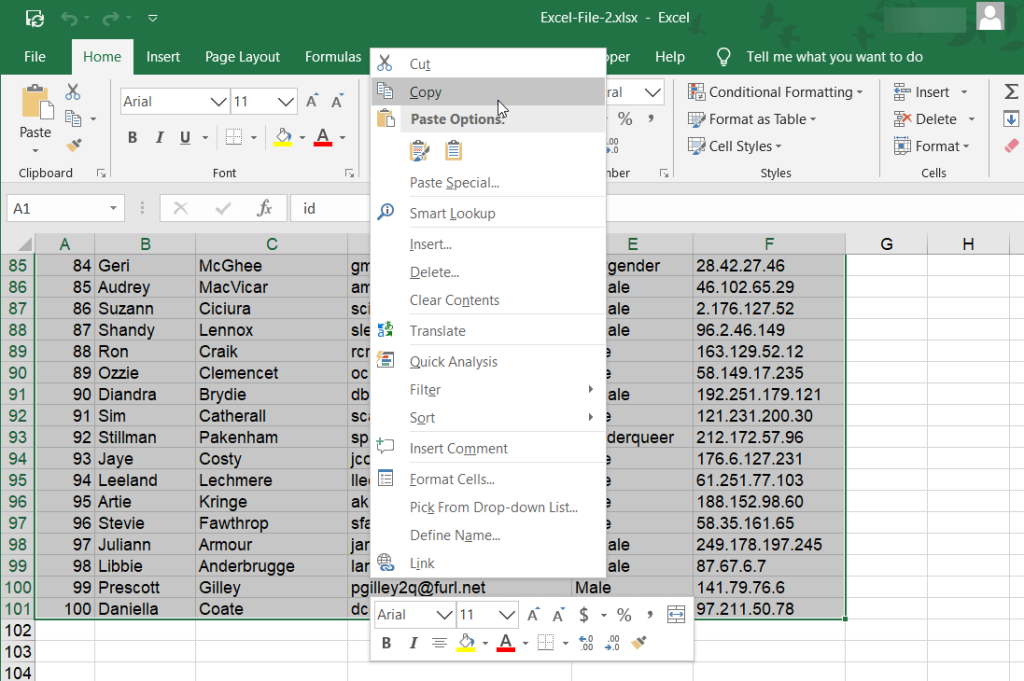Viewport: 1024px width, 681px height.
Task: Decrease font size in ribbon
Action: pos(337,101)
